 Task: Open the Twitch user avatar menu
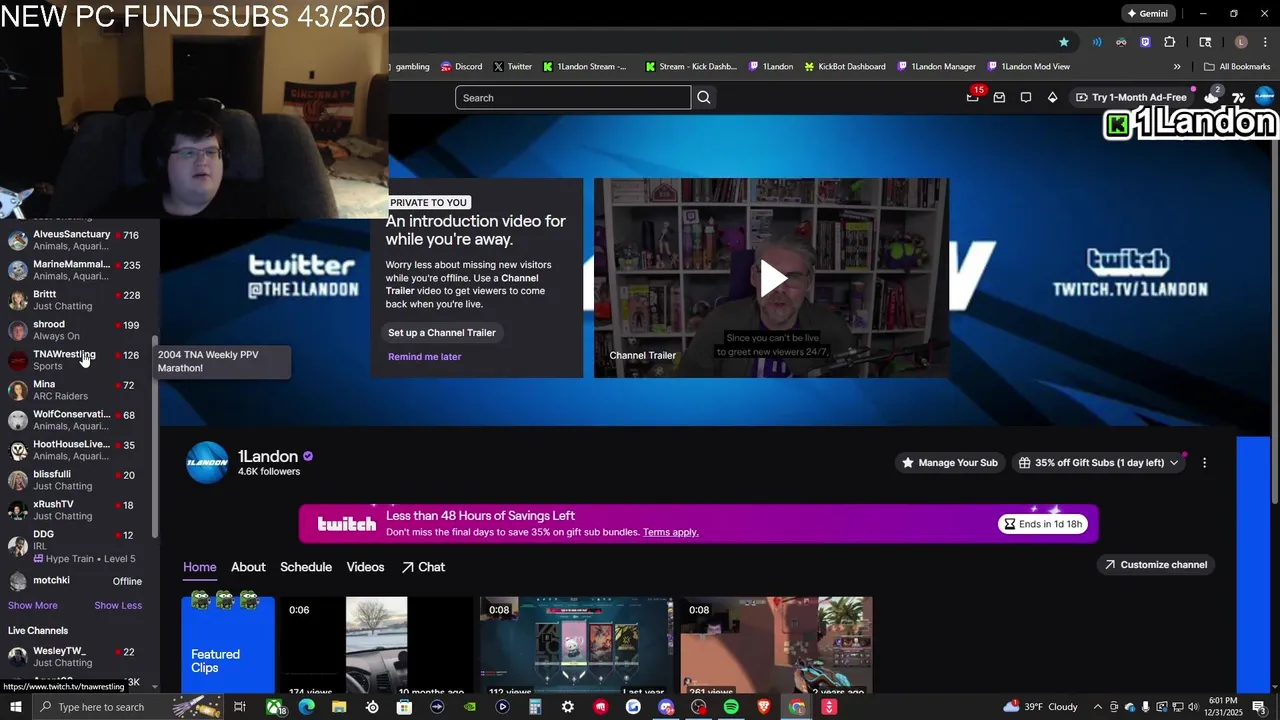coord(1265,97)
